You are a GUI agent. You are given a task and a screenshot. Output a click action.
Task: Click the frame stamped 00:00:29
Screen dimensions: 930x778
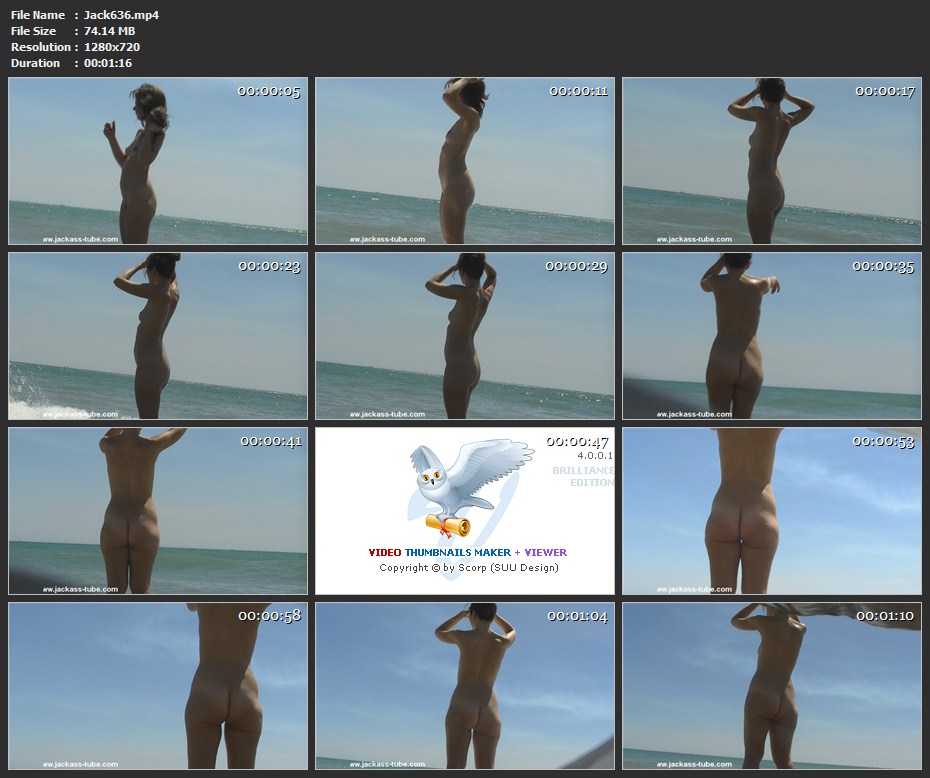coord(465,336)
